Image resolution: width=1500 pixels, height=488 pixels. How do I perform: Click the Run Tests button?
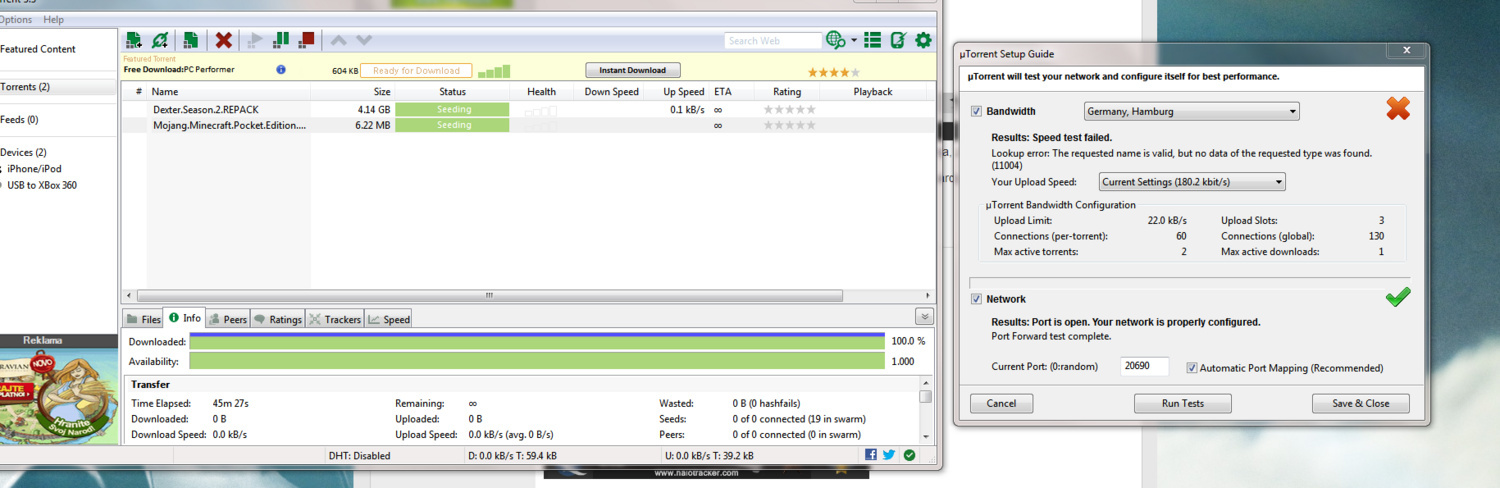pyautogui.click(x=1183, y=403)
